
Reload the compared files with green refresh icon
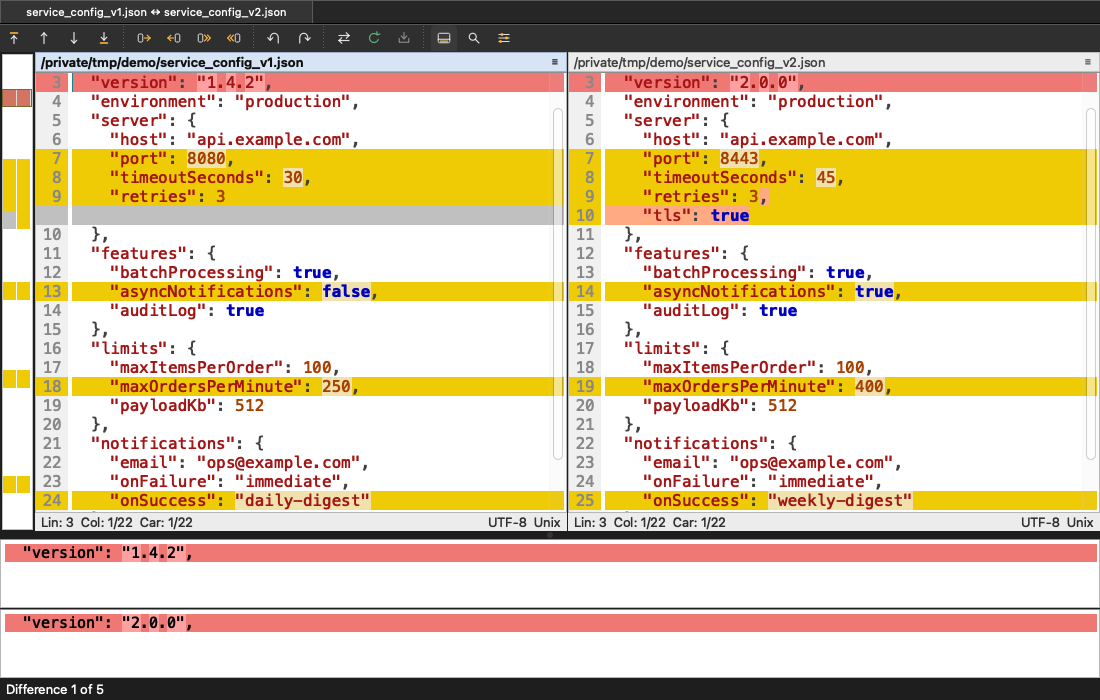[x=374, y=38]
